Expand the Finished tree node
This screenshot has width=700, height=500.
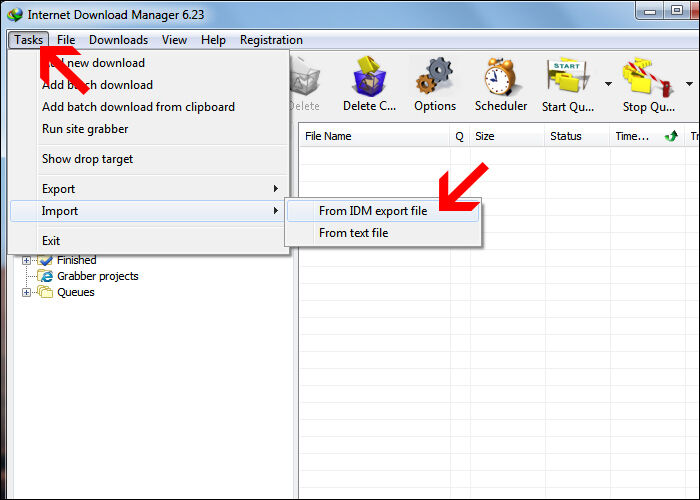click(x=26, y=260)
